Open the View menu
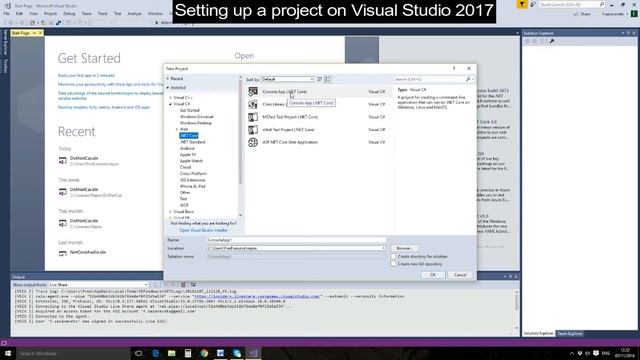640x360 pixels. coord(33,13)
